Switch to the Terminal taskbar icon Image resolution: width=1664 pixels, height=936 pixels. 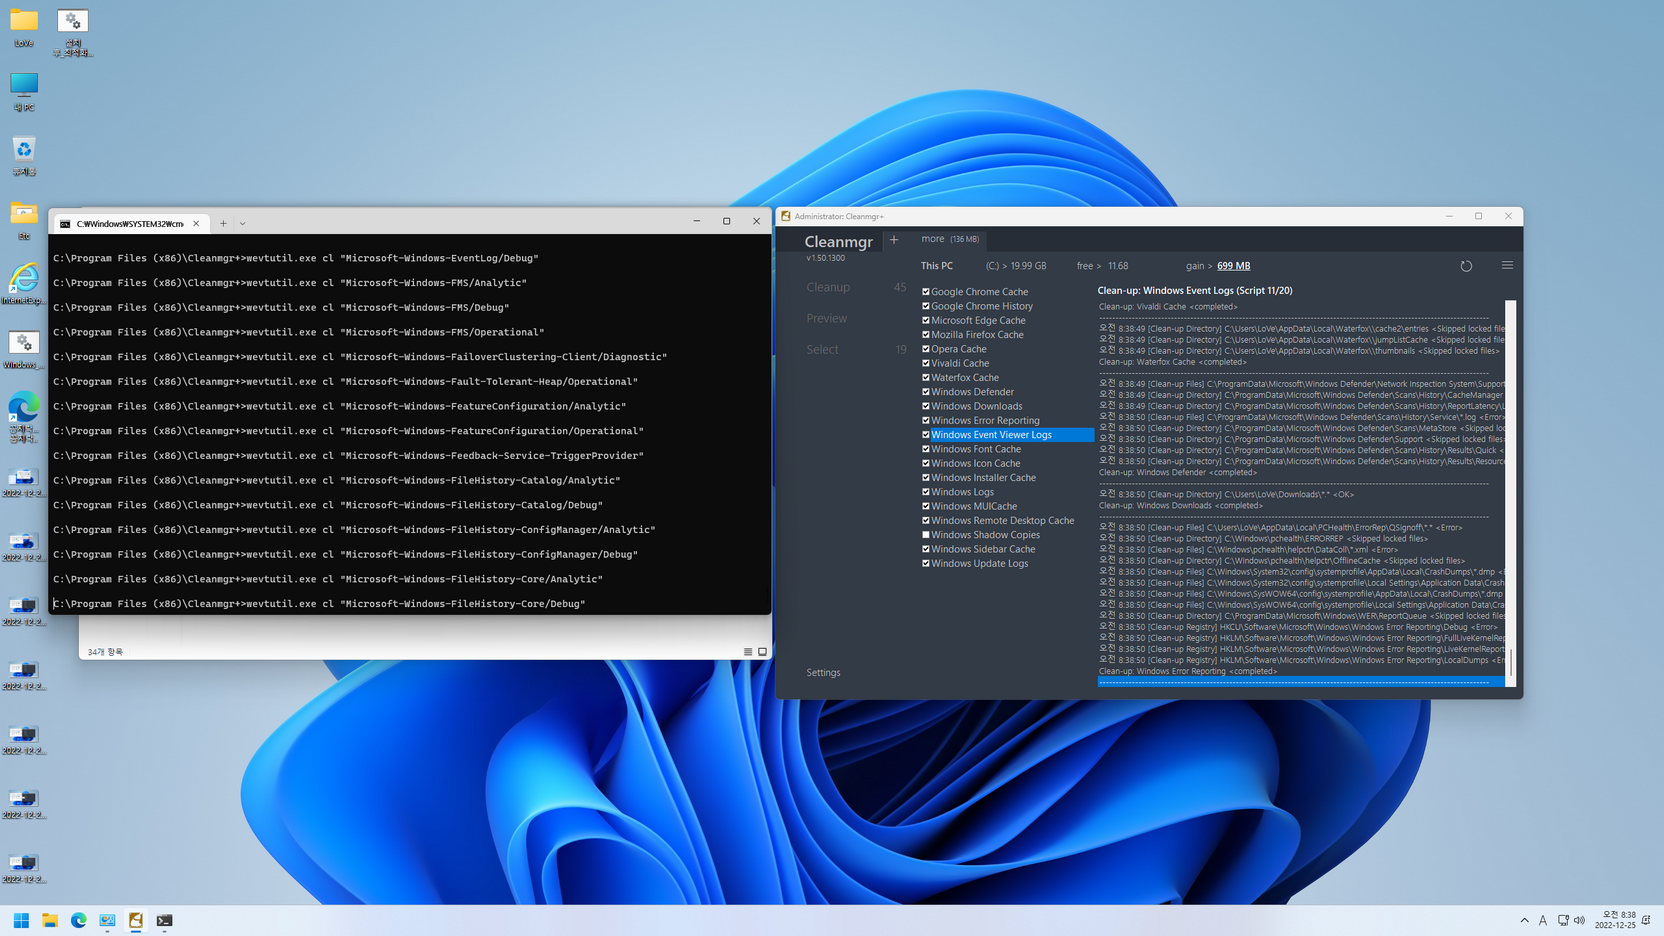coord(164,920)
